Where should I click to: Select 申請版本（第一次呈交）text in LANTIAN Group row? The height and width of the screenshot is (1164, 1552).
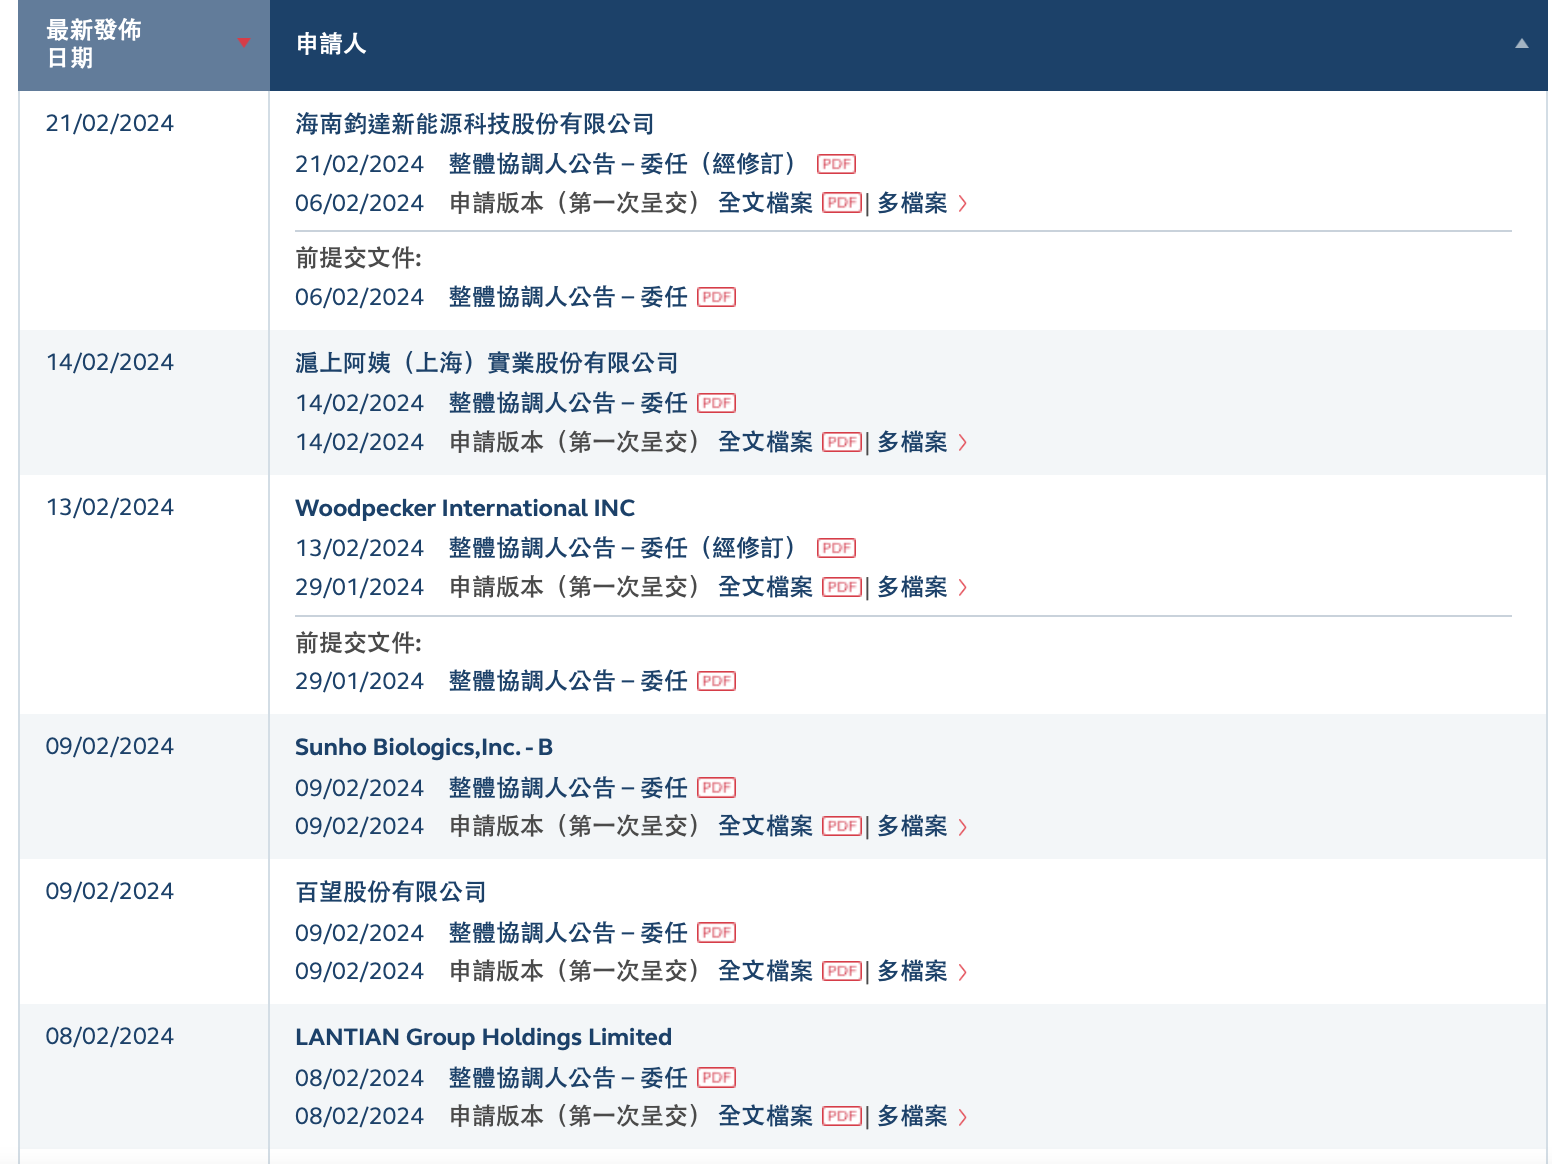click(x=574, y=1116)
